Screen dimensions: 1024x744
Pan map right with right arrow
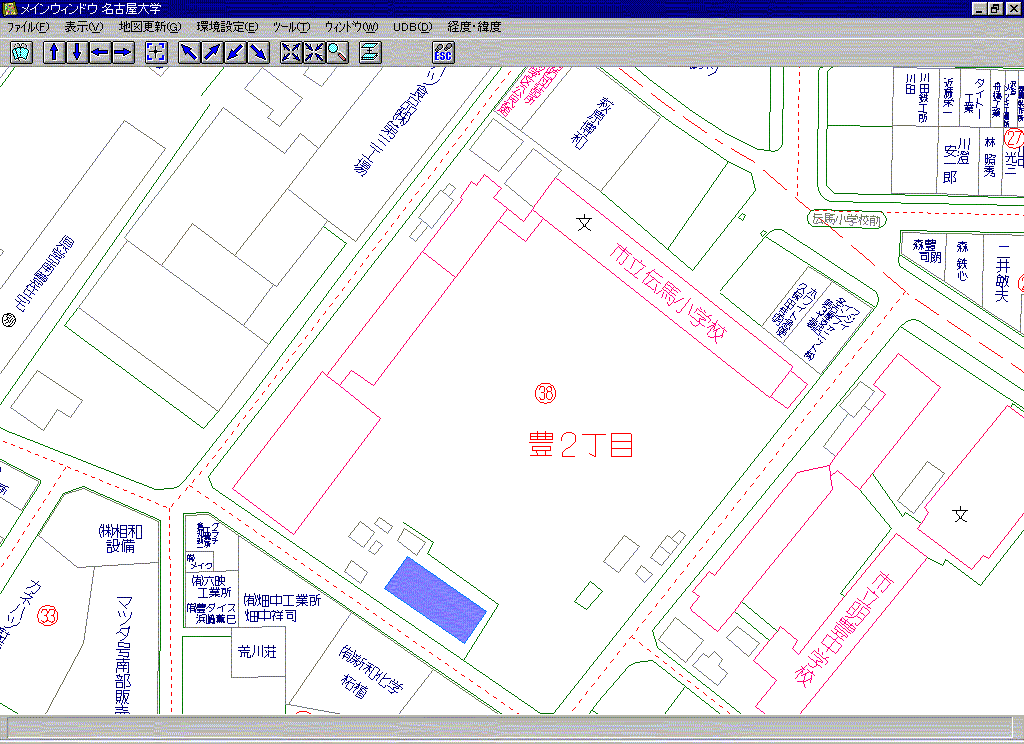[122, 53]
